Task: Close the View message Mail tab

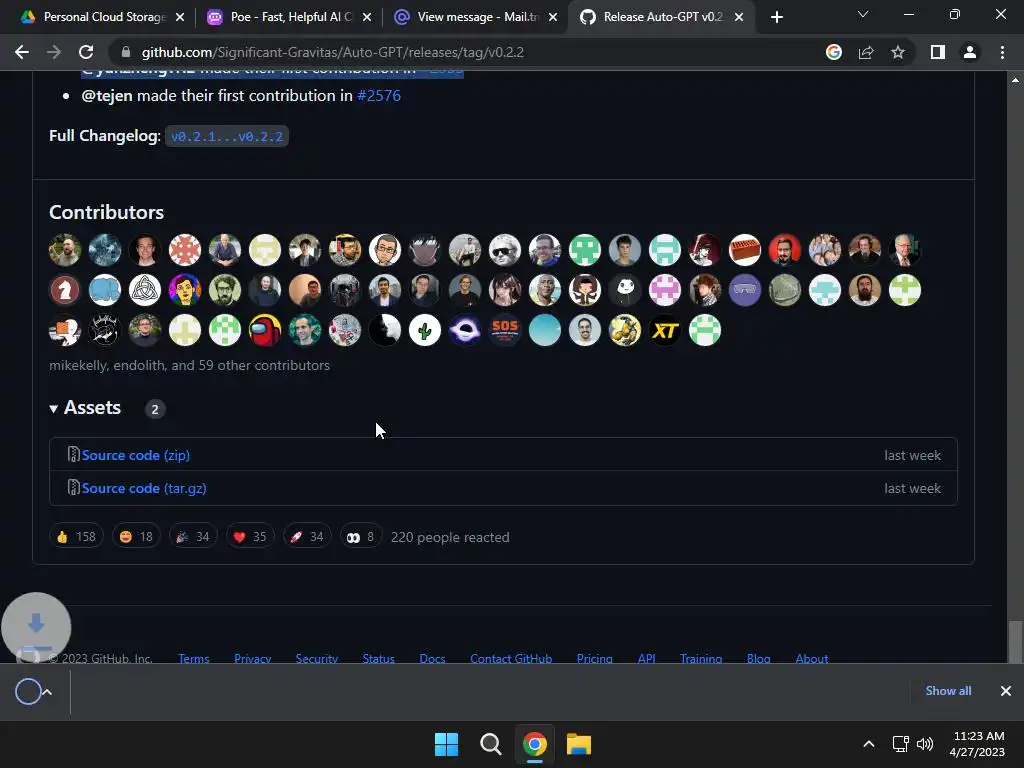Action: (553, 18)
